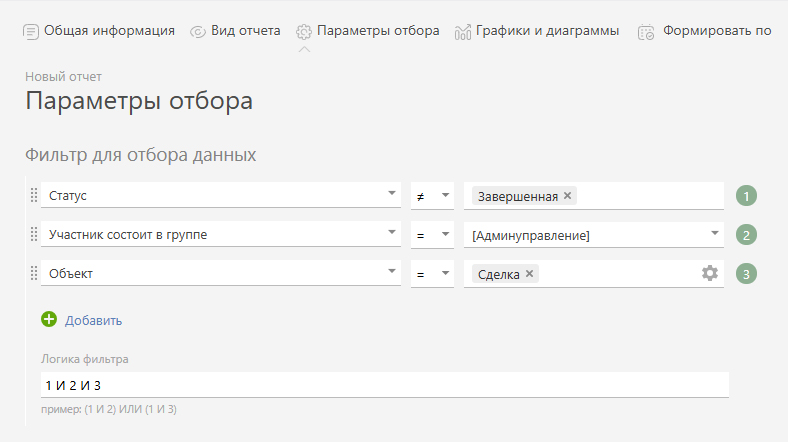This screenshot has height=442, width=788.
Task: Click the Логика фильтра input field
Action: 384,385
